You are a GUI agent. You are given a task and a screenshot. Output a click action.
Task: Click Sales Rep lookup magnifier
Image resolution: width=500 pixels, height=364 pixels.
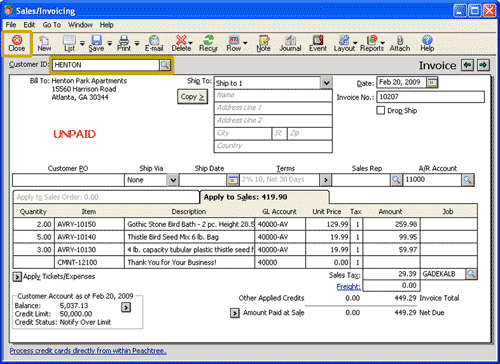(396, 180)
